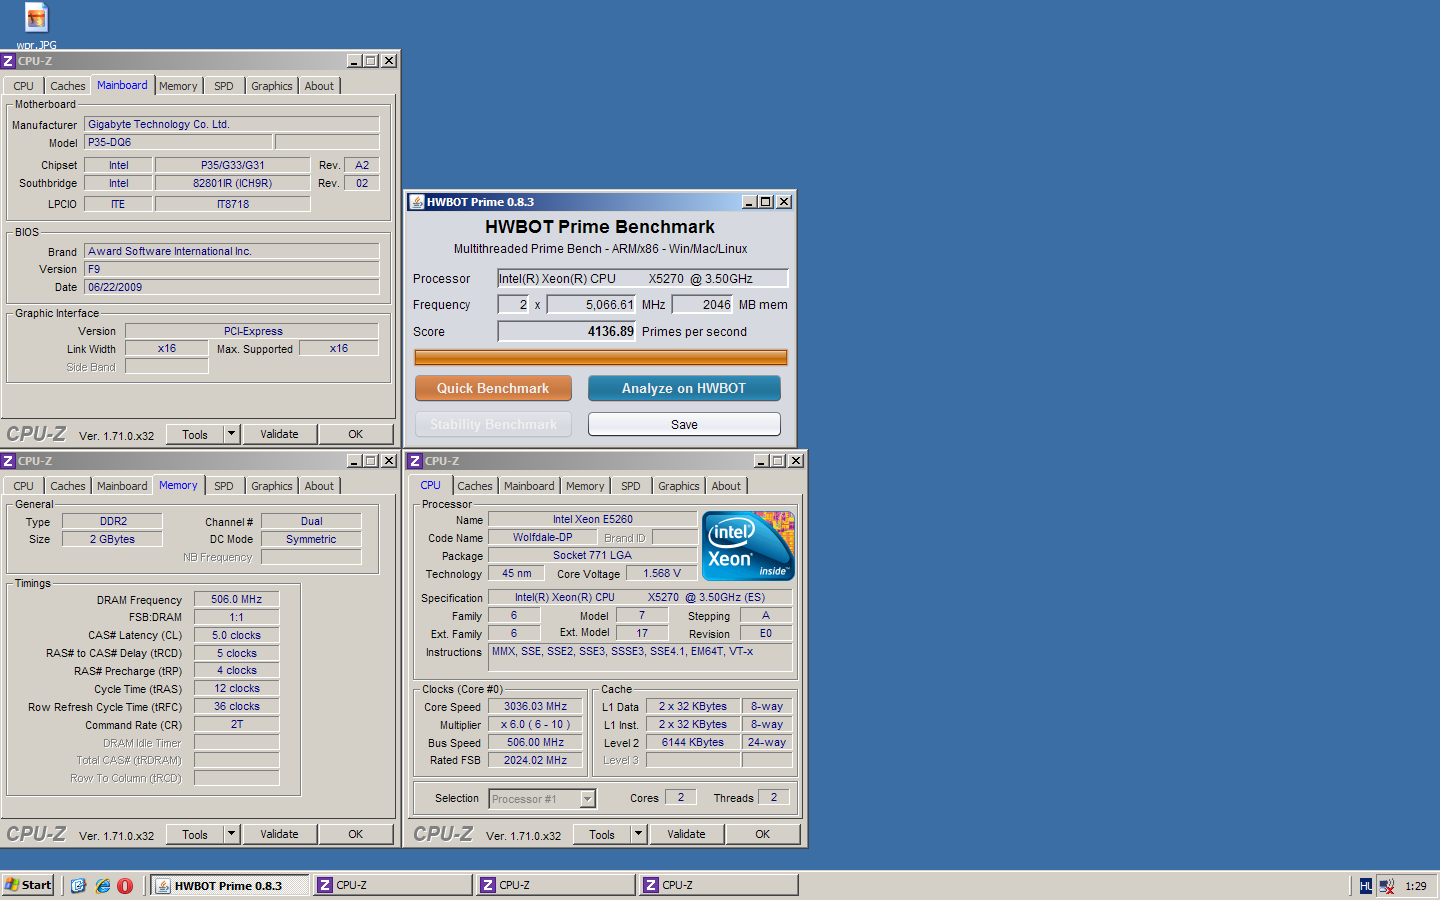Image resolution: width=1440 pixels, height=900 pixels.
Task: Click Tools button in Mainboard CPU-Z window
Action: (x=195, y=434)
